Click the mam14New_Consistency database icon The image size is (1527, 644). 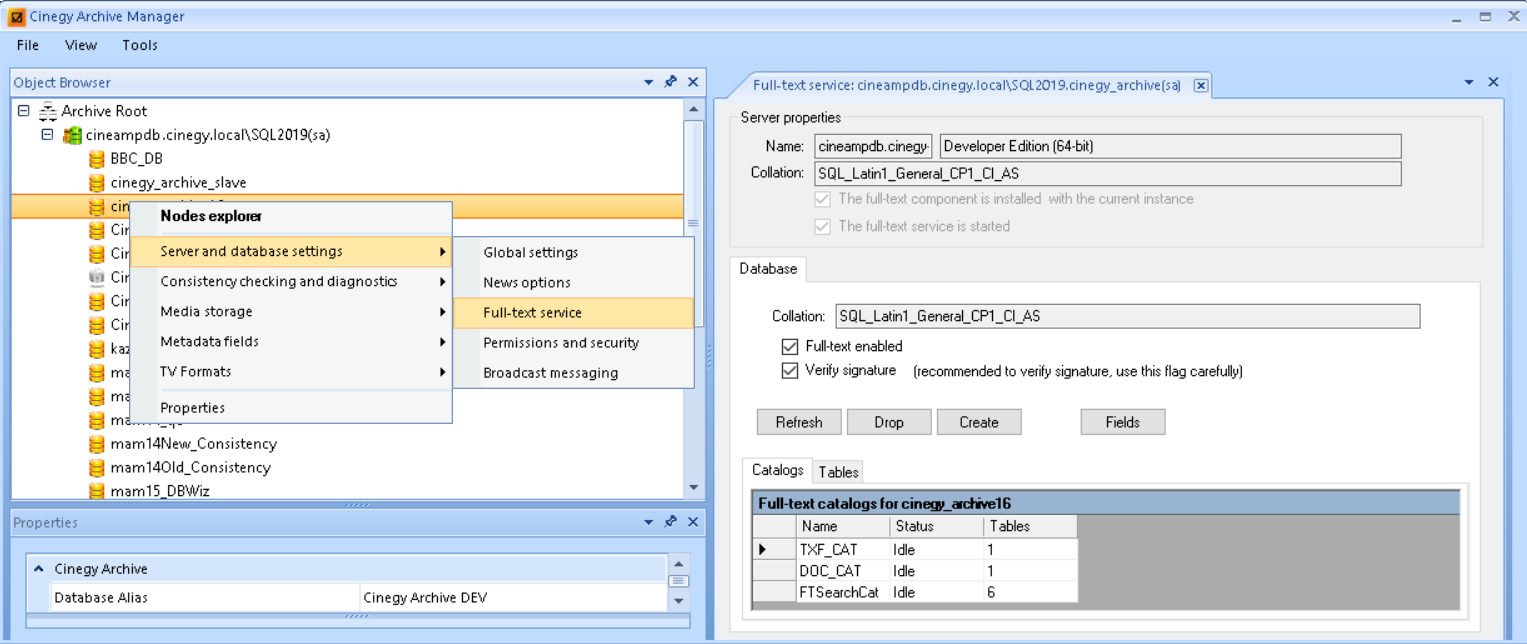point(96,444)
